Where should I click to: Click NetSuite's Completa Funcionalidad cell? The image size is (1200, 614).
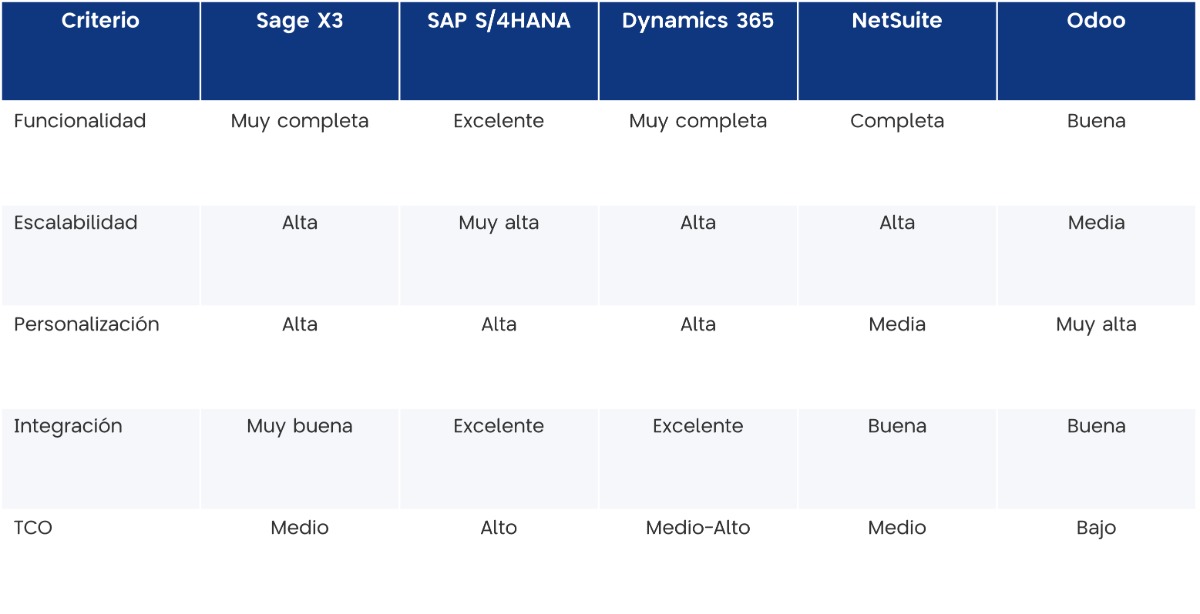(897, 121)
